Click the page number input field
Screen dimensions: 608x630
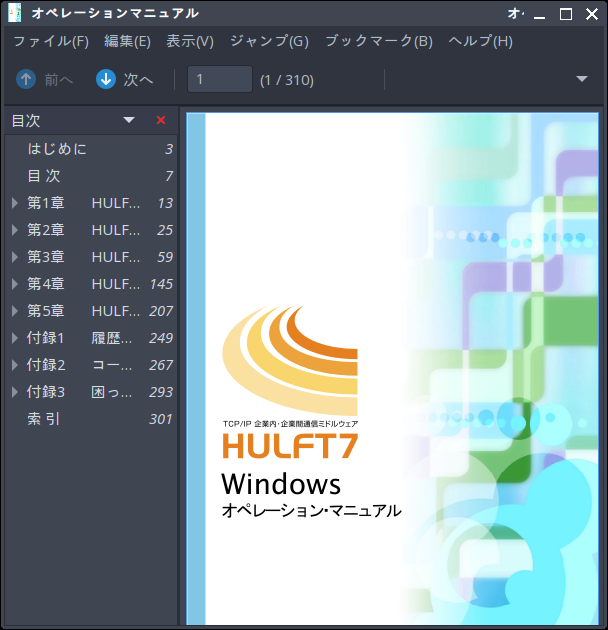pyautogui.click(x=220, y=79)
